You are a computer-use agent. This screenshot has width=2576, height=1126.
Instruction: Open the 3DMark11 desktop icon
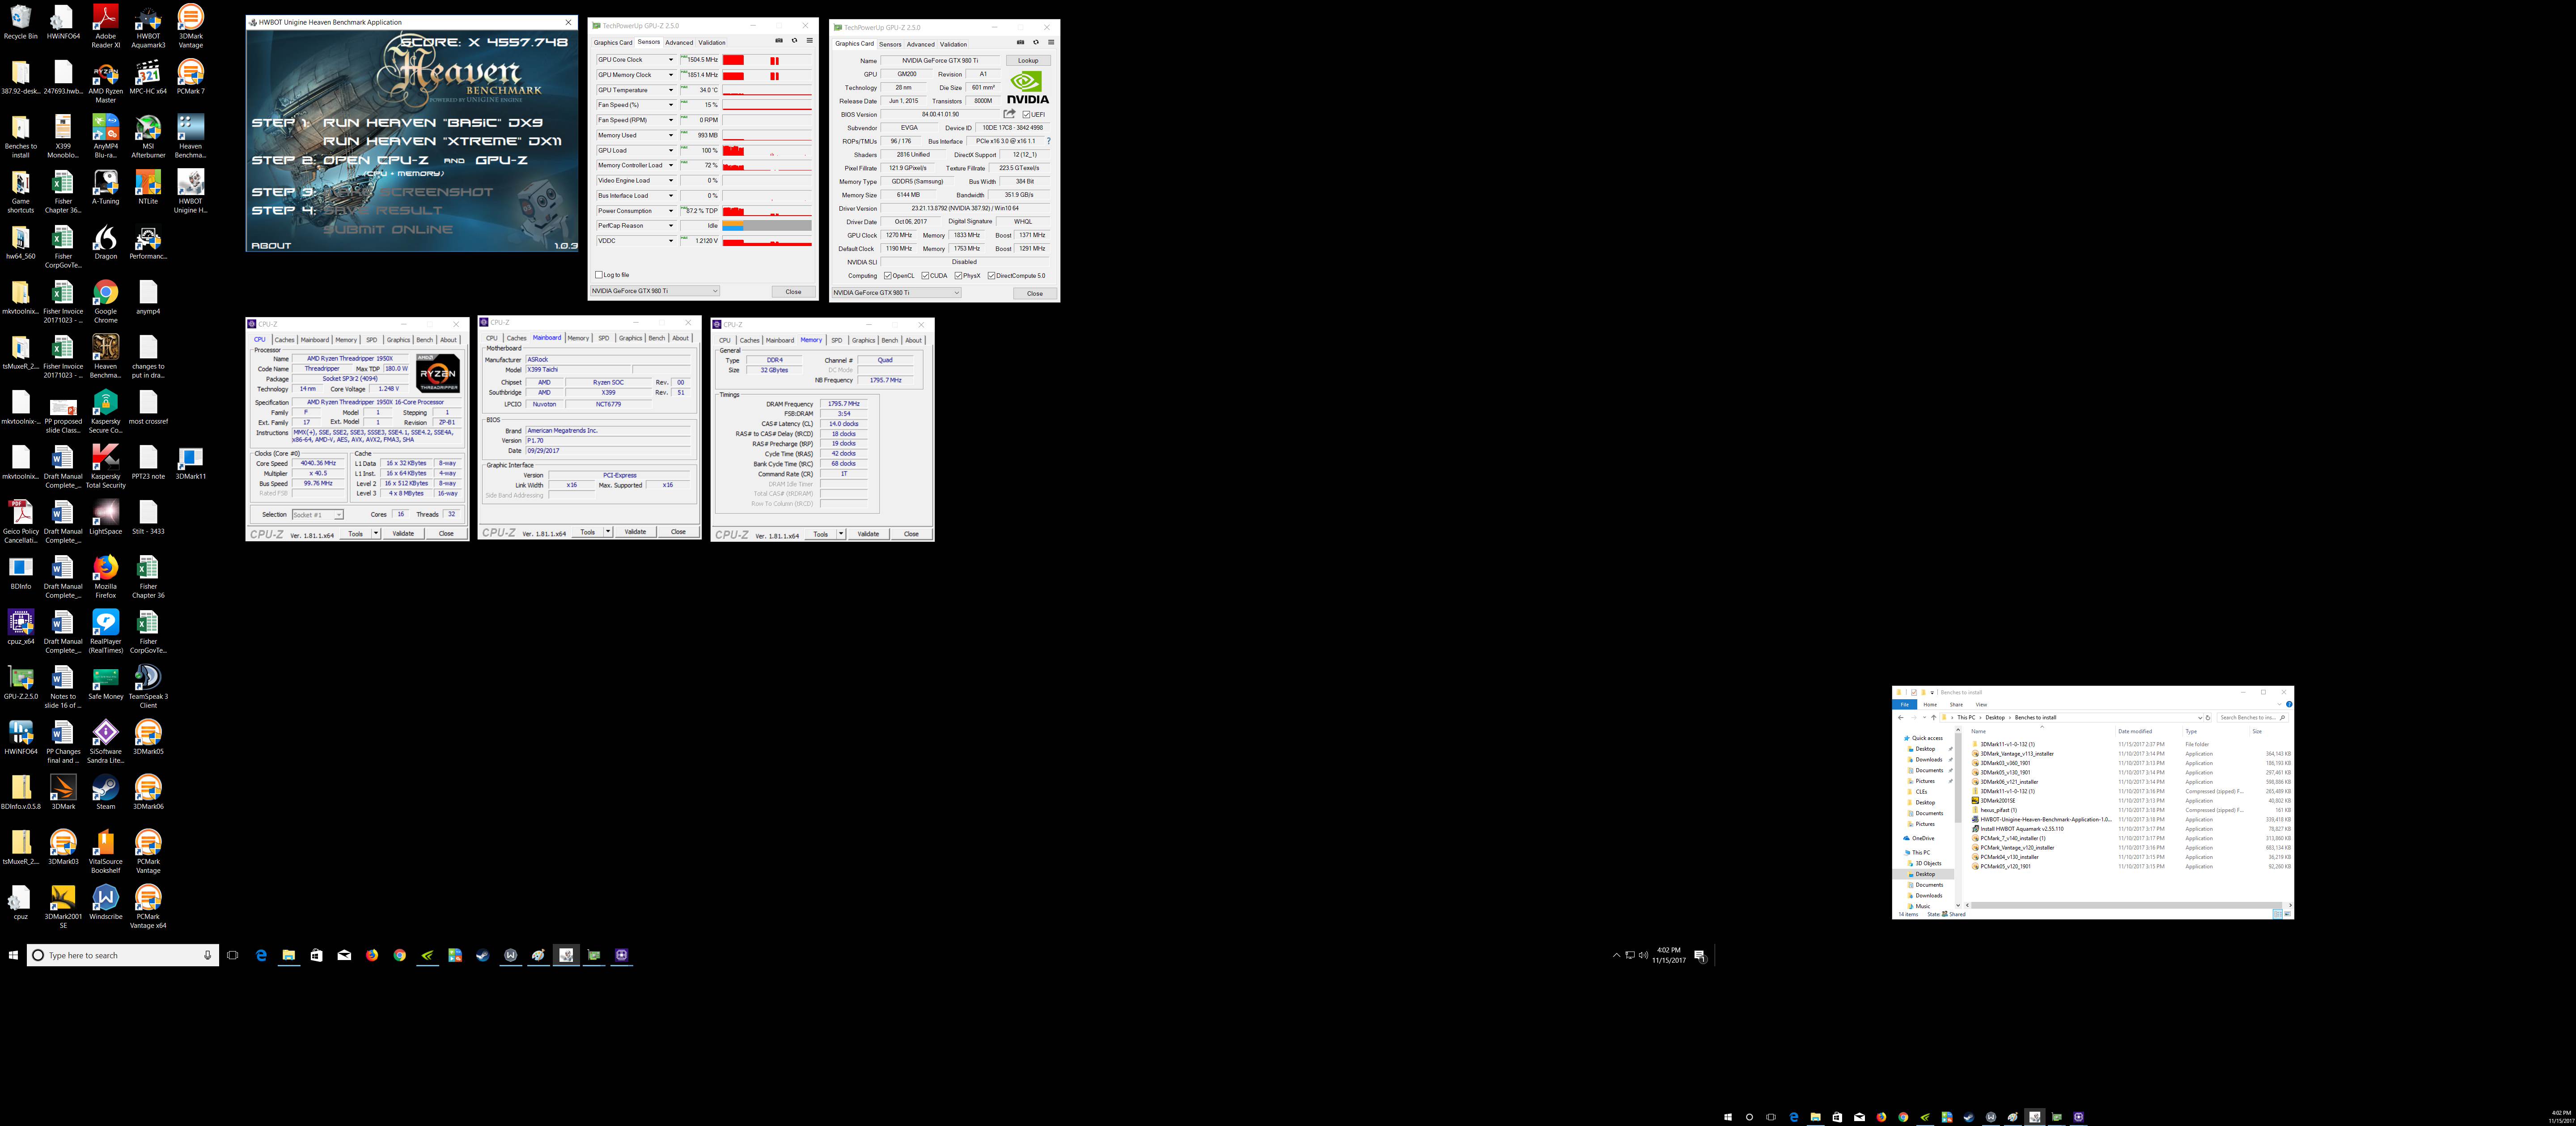190,463
